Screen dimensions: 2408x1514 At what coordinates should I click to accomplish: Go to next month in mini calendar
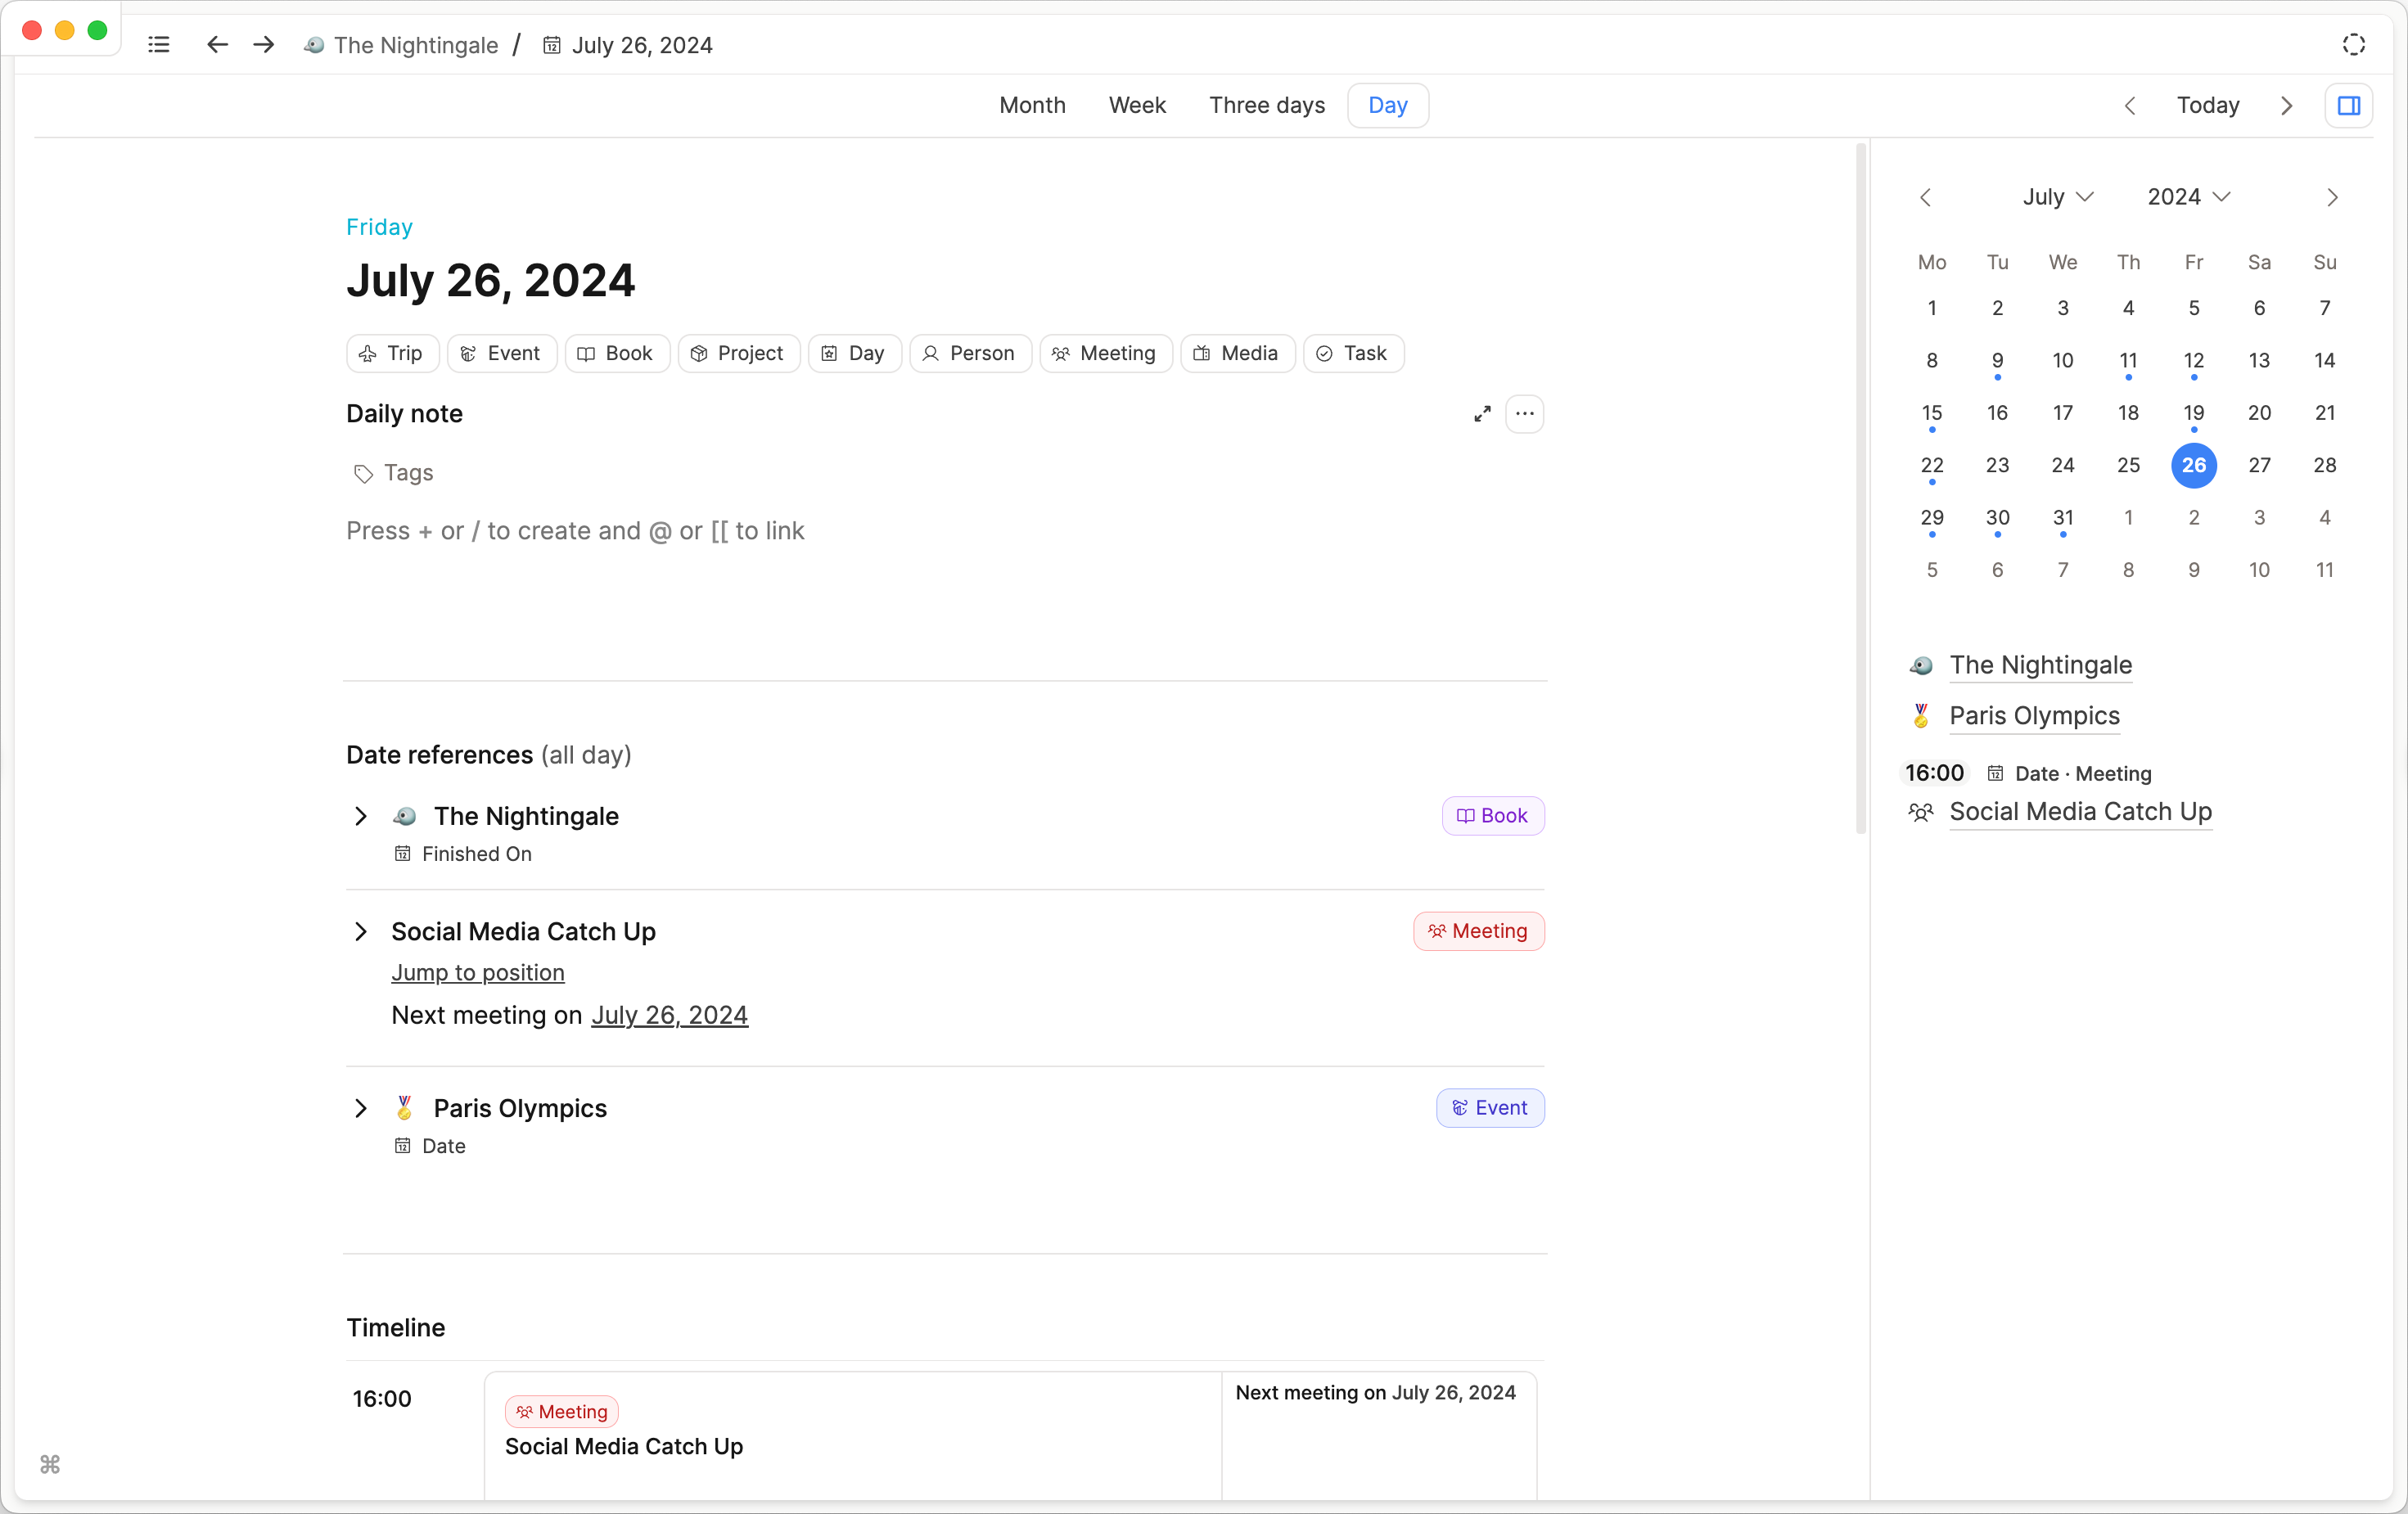2331,198
